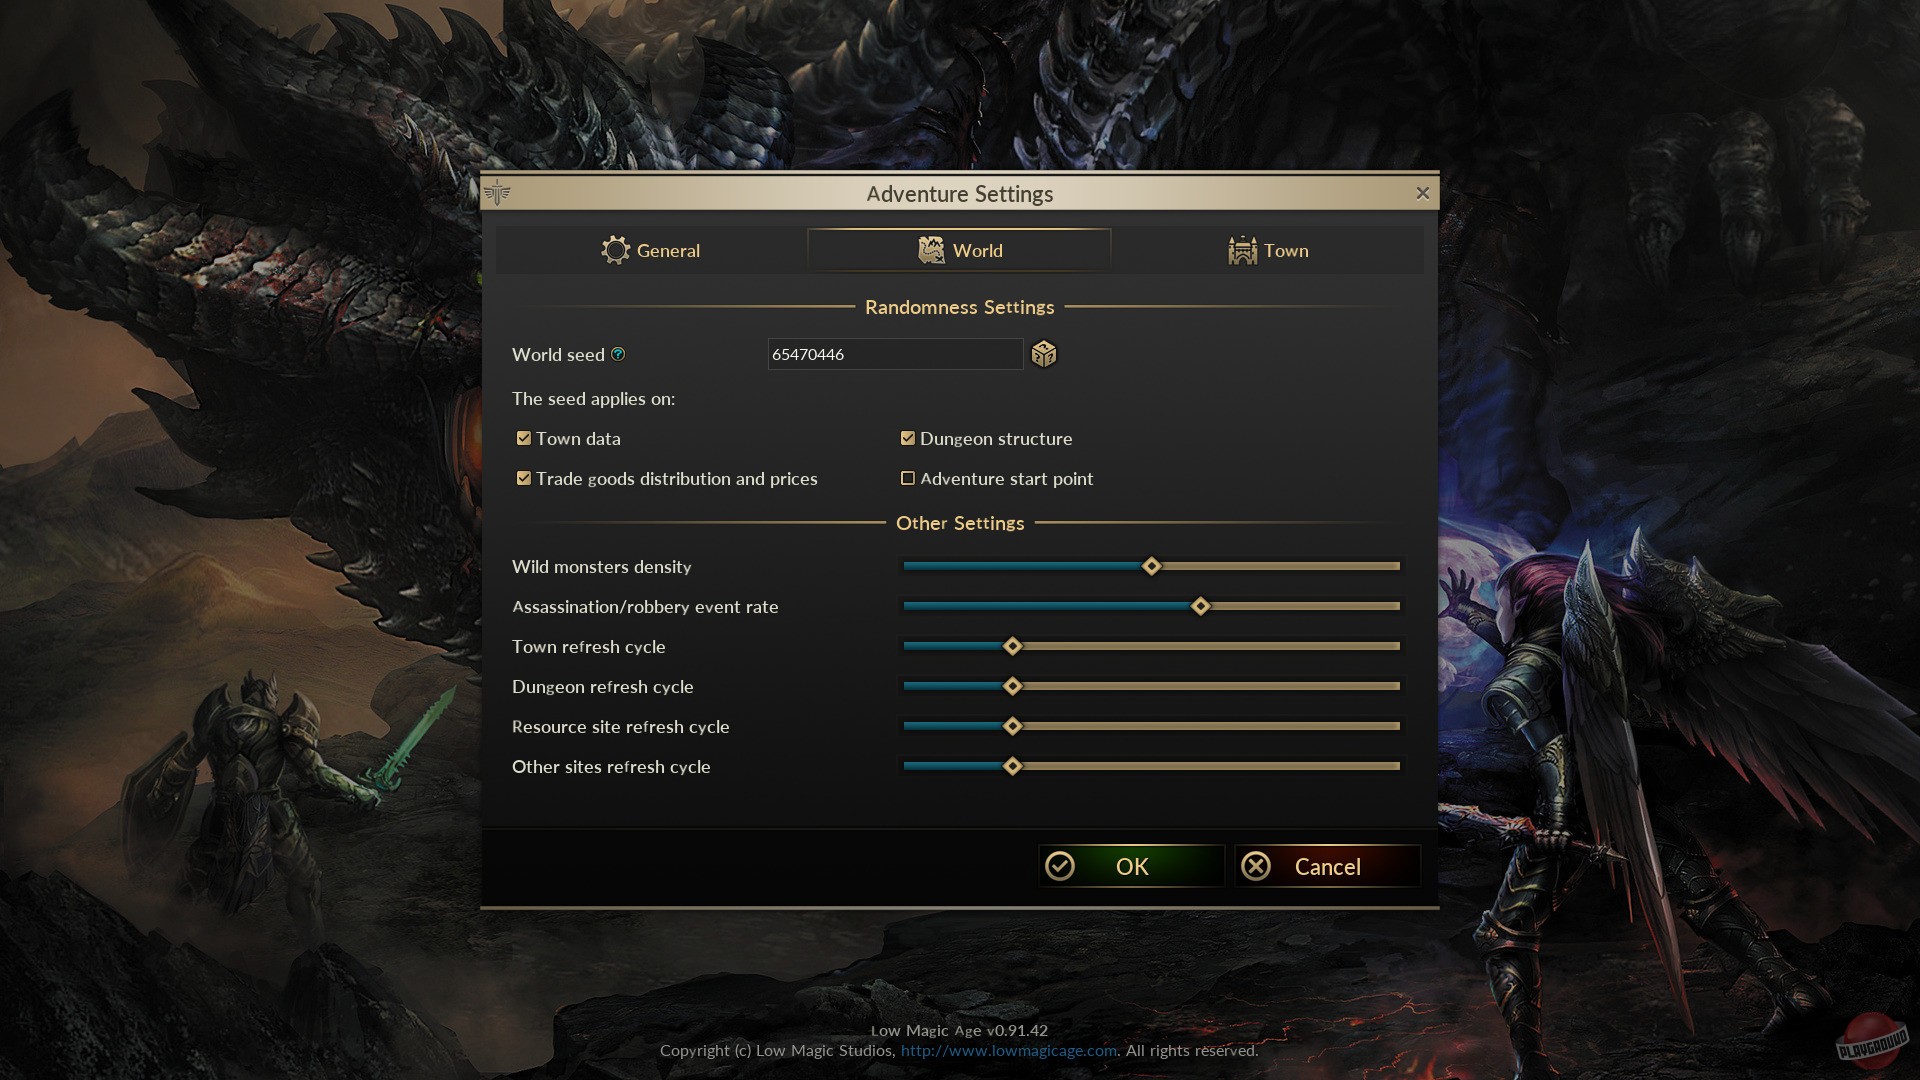Click the random seed dice icon
Viewport: 1920px width, 1080px height.
tap(1043, 354)
